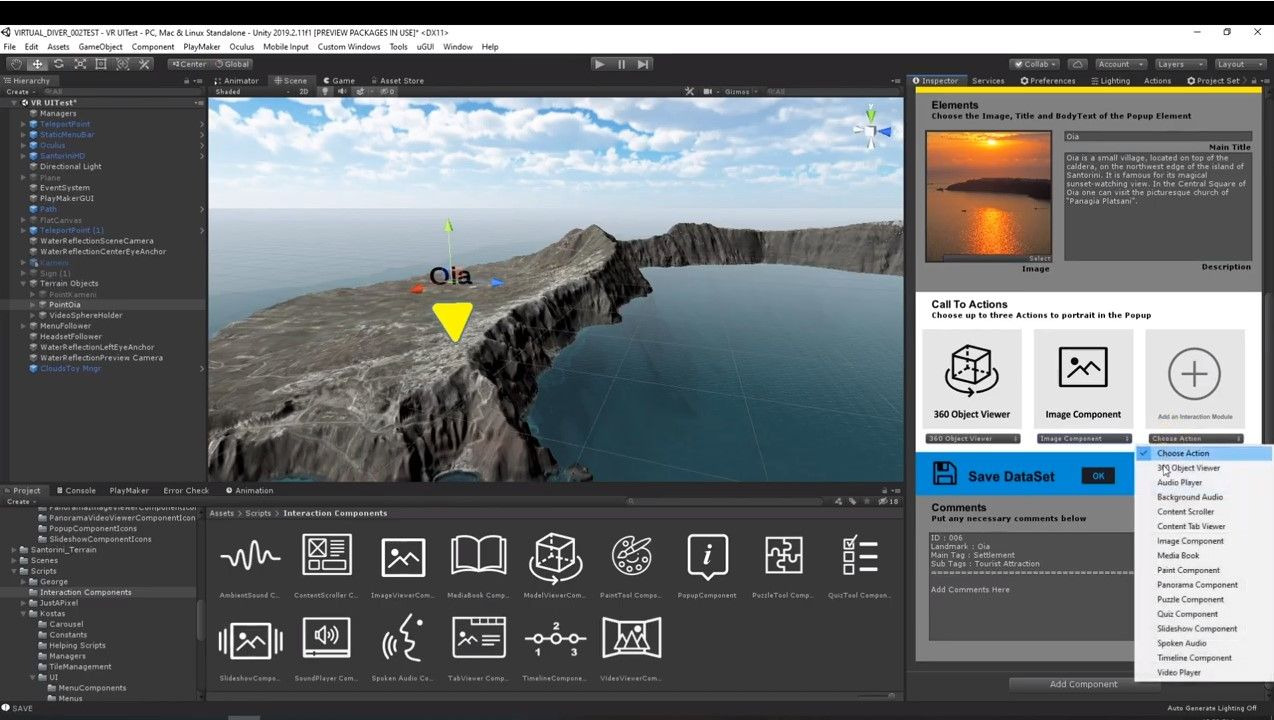Screen dimensions: 1274x720
Task: Select the ContentScroller component icon
Action: [327, 556]
